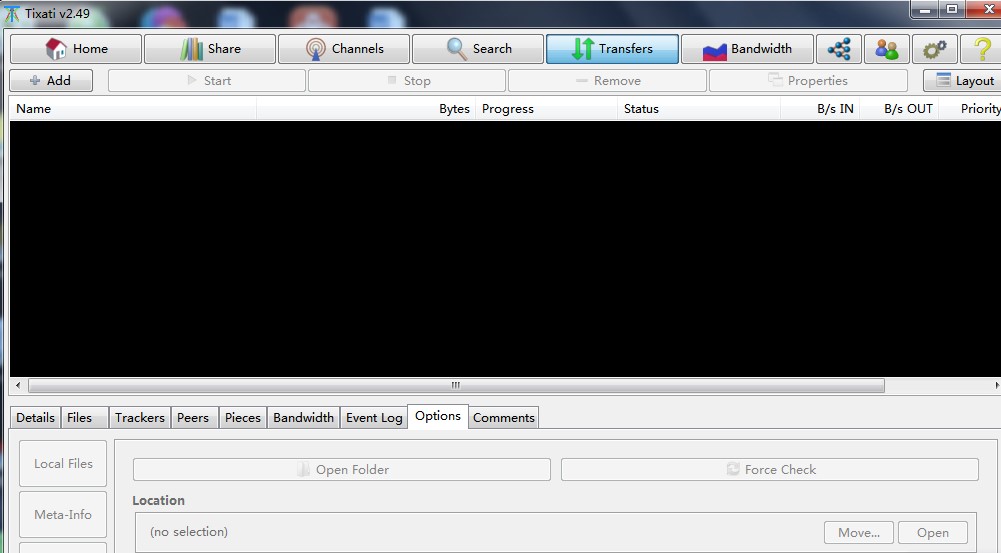Add a new transfer
This screenshot has height=553, width=1001.
(x=50, y=80)
